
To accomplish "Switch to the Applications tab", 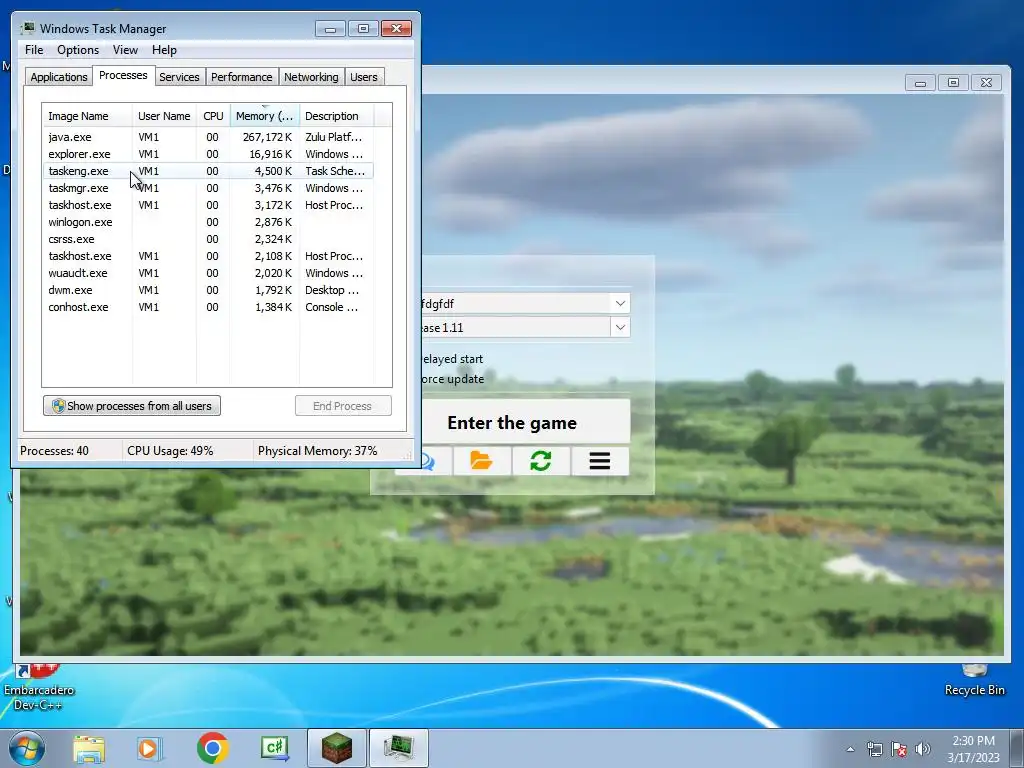I will (59, 77).
